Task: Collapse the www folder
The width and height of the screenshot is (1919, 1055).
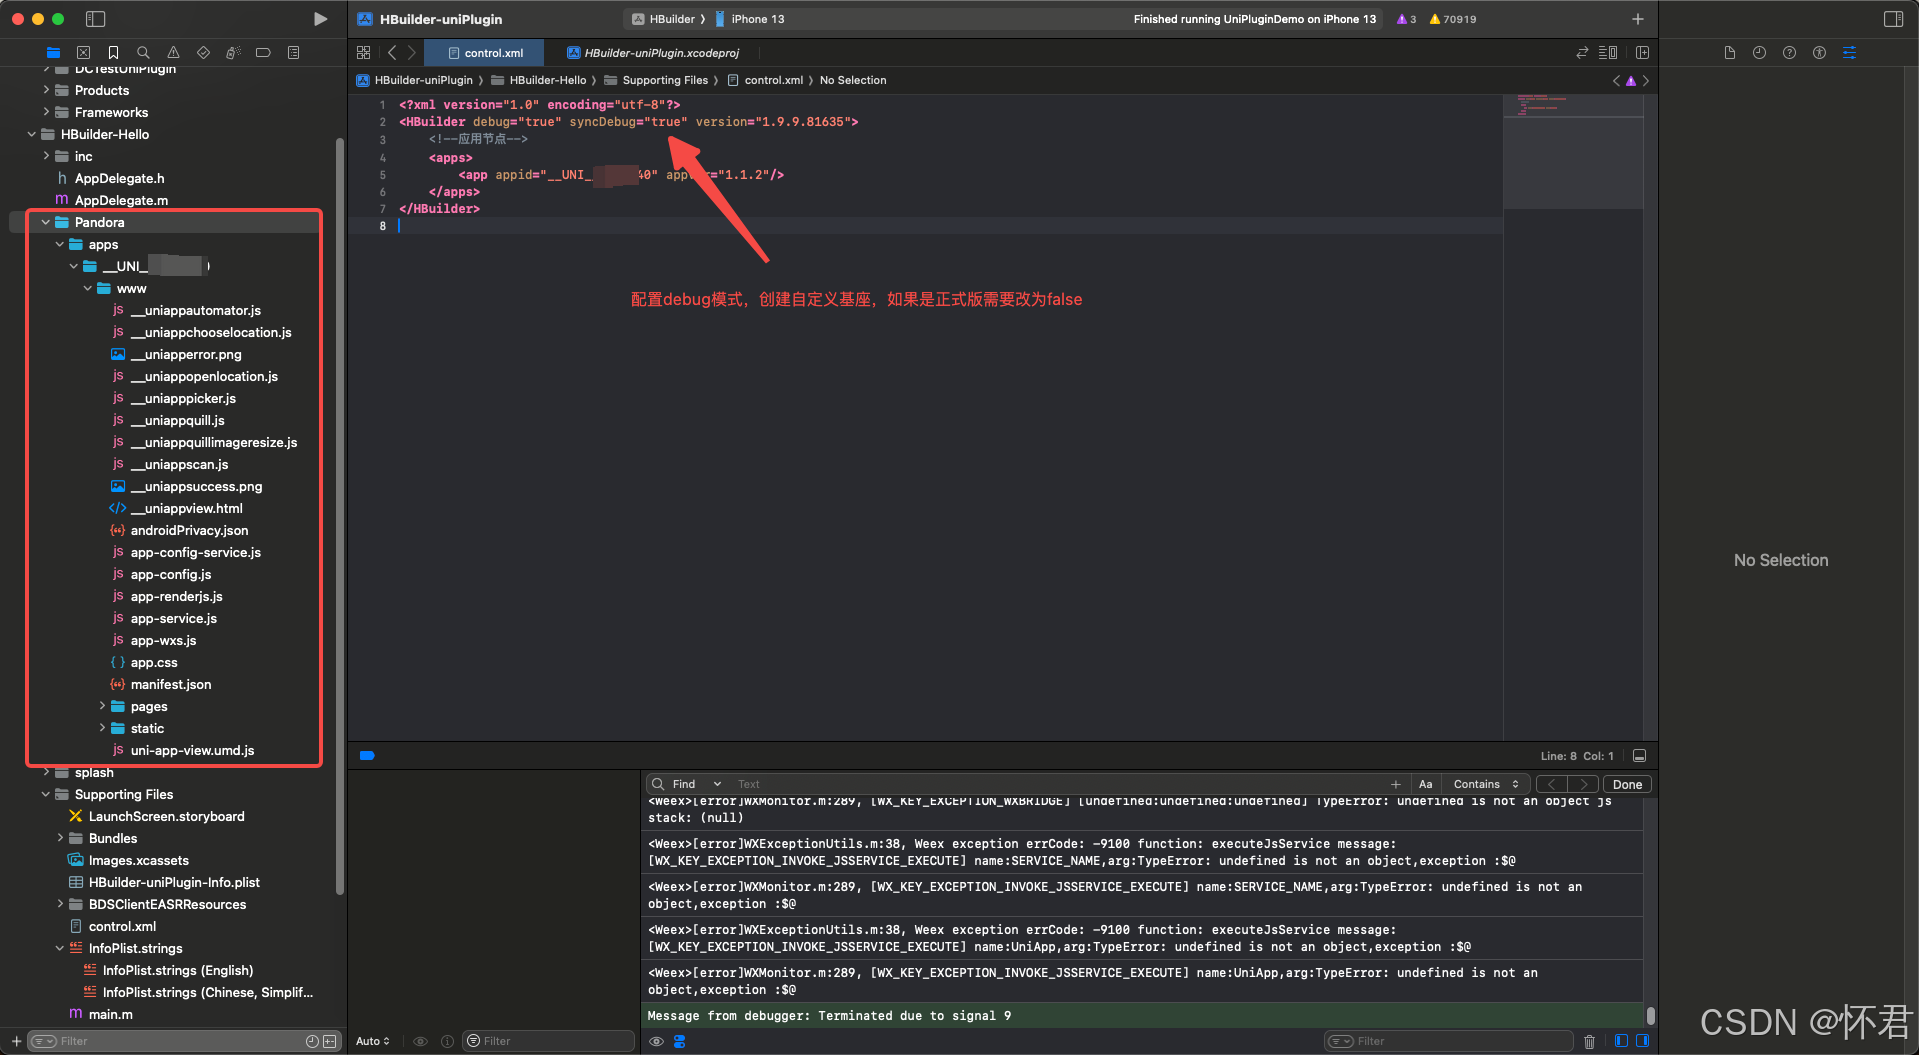Action: [88, 288]
